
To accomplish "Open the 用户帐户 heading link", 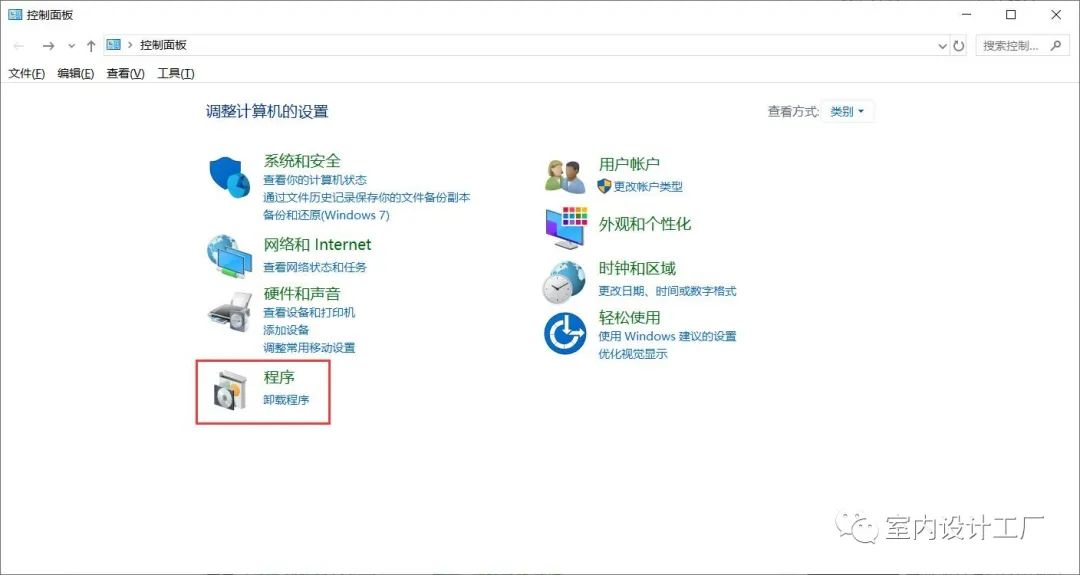I will pyautogui.click(x=630, y=164).
